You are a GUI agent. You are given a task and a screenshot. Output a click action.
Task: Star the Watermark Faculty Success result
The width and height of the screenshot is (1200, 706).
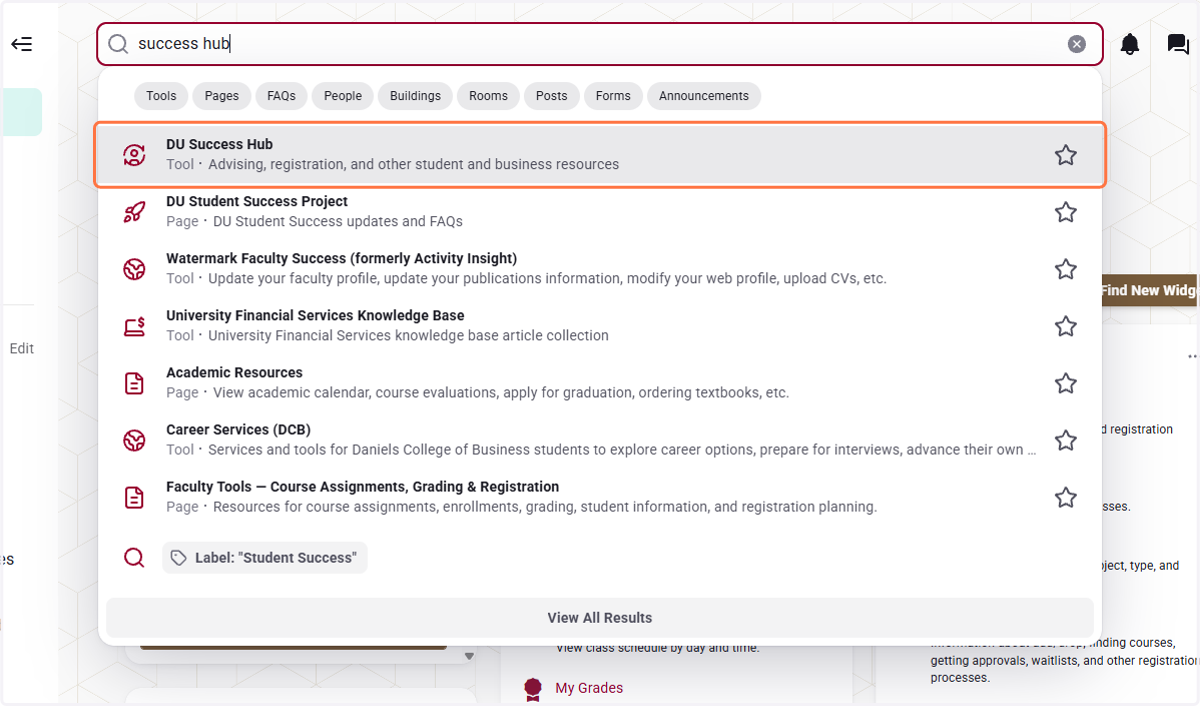click(1066, 269)
